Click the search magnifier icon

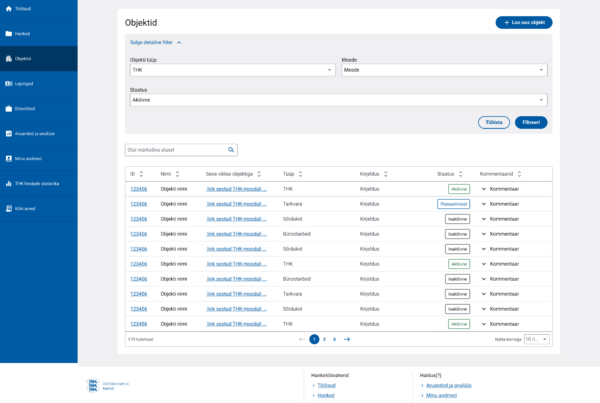231,150
